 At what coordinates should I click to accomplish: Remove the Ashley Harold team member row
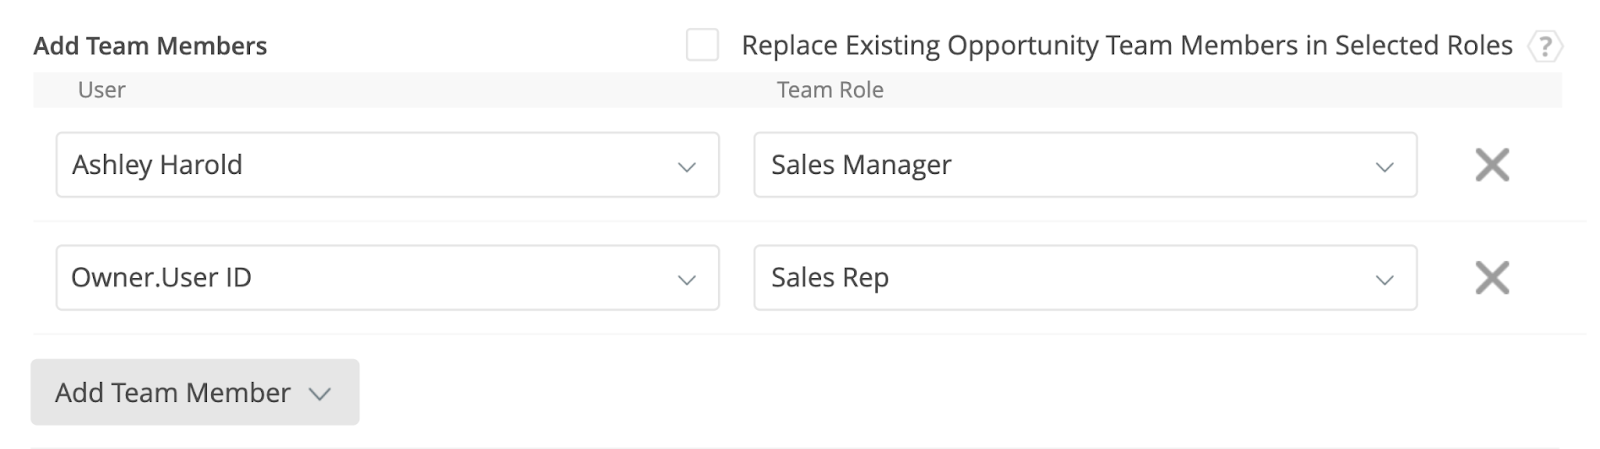click(x=1491, y=165)
